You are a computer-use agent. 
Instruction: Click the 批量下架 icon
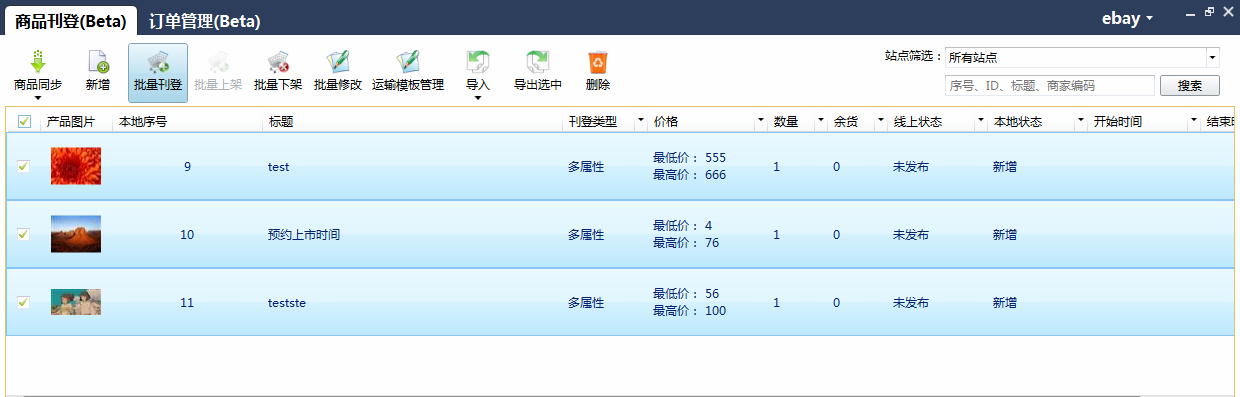point(278,61)
